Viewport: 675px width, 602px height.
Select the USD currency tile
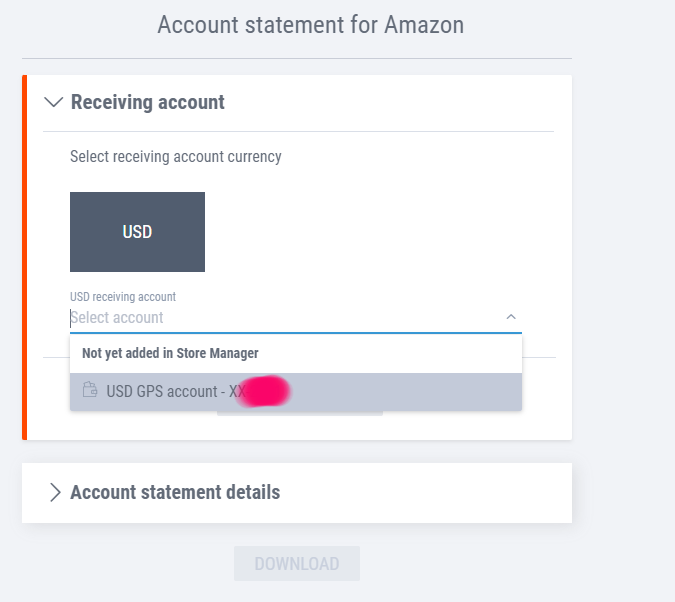click(137, 232)
